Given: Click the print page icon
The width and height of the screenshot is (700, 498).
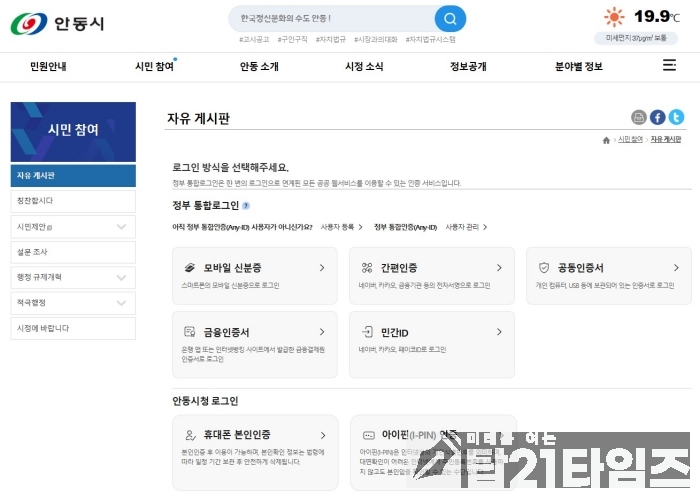Looking at the screenshot, I should [638, 117].
